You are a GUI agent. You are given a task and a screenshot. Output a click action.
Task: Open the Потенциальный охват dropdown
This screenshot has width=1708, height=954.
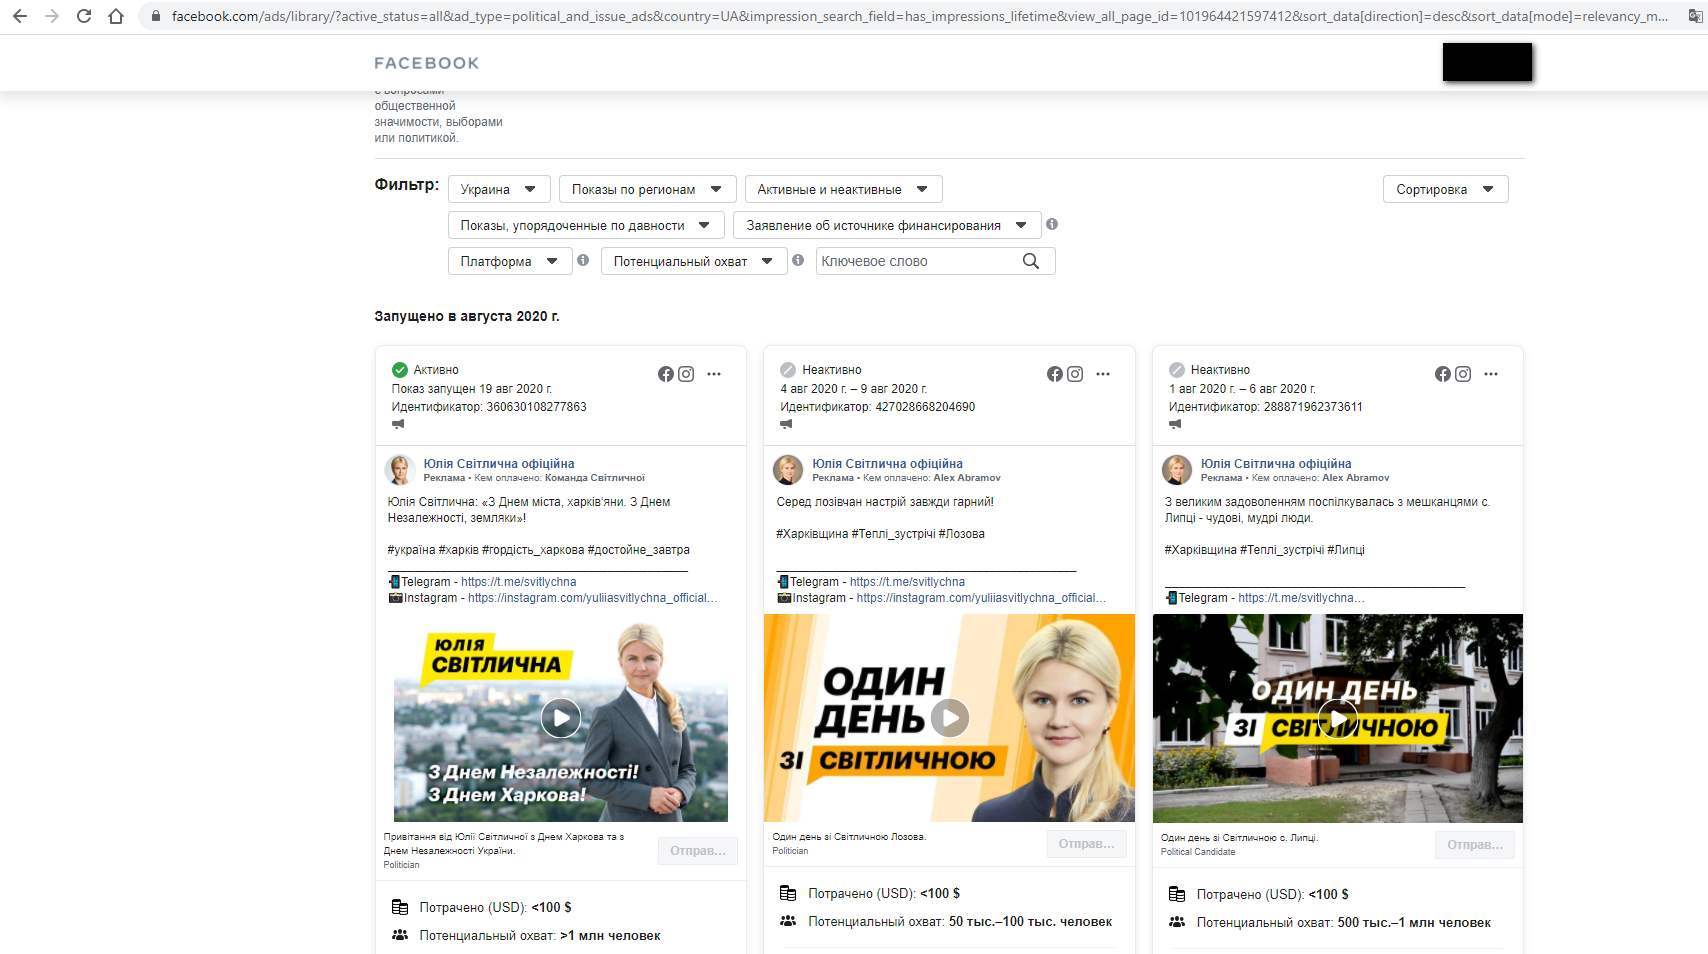pyautogui.click(x=693, y=261)
